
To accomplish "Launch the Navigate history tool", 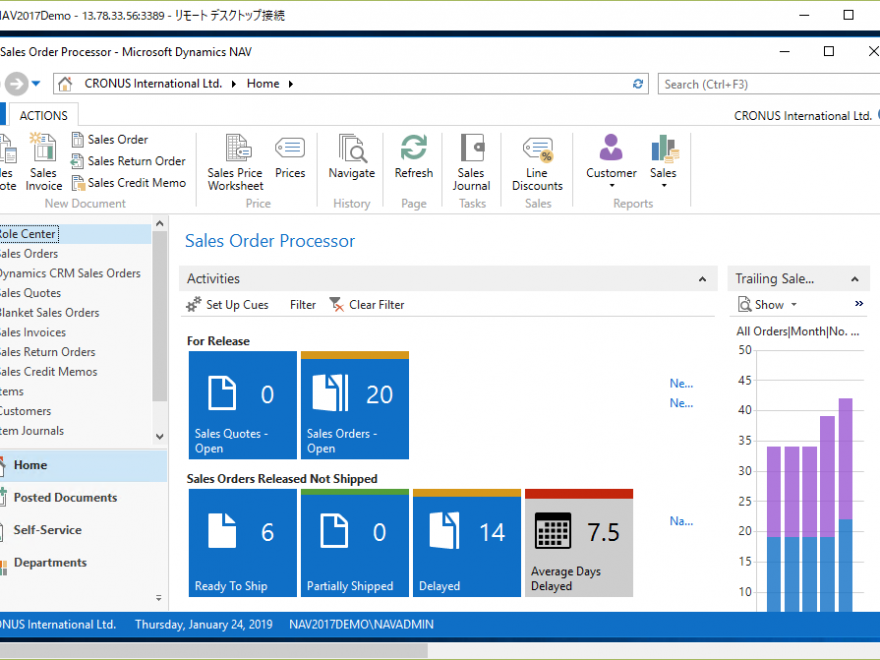I will click(352, 157).
